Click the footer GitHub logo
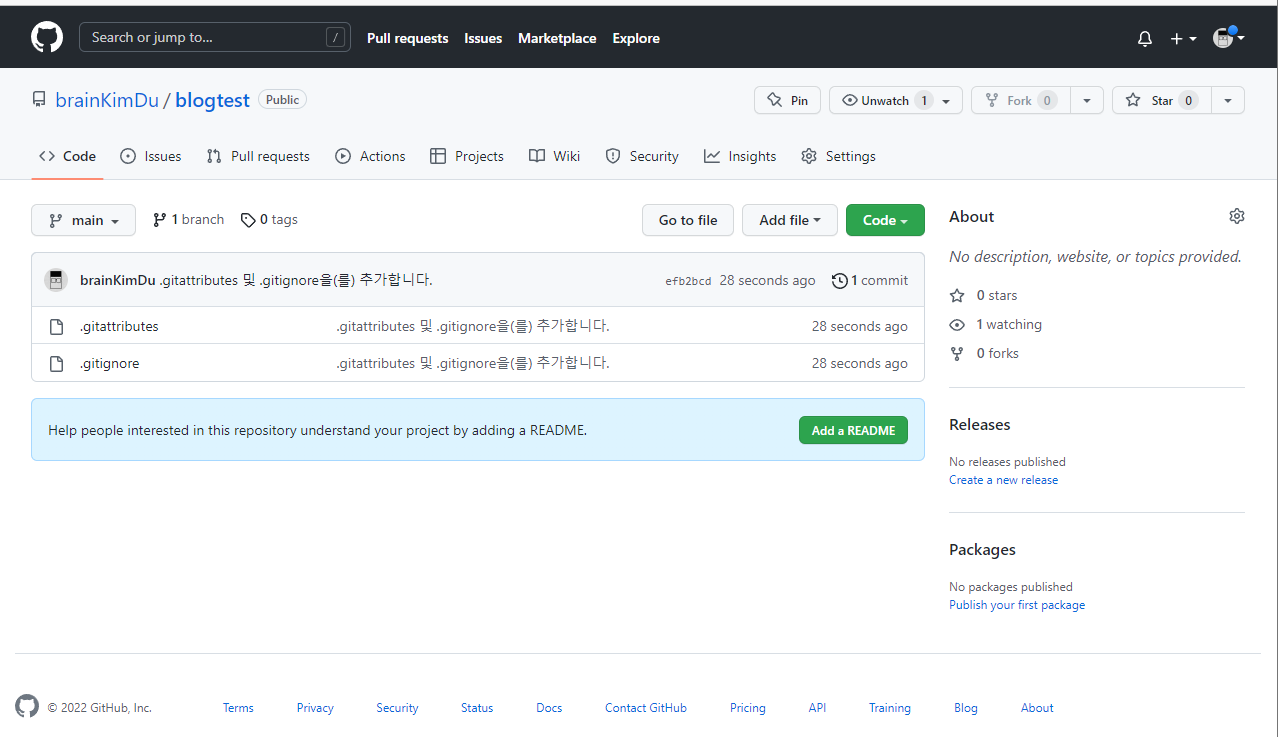Image resolution: width=1278 pixels, height=737 pixels. [27, 706]
